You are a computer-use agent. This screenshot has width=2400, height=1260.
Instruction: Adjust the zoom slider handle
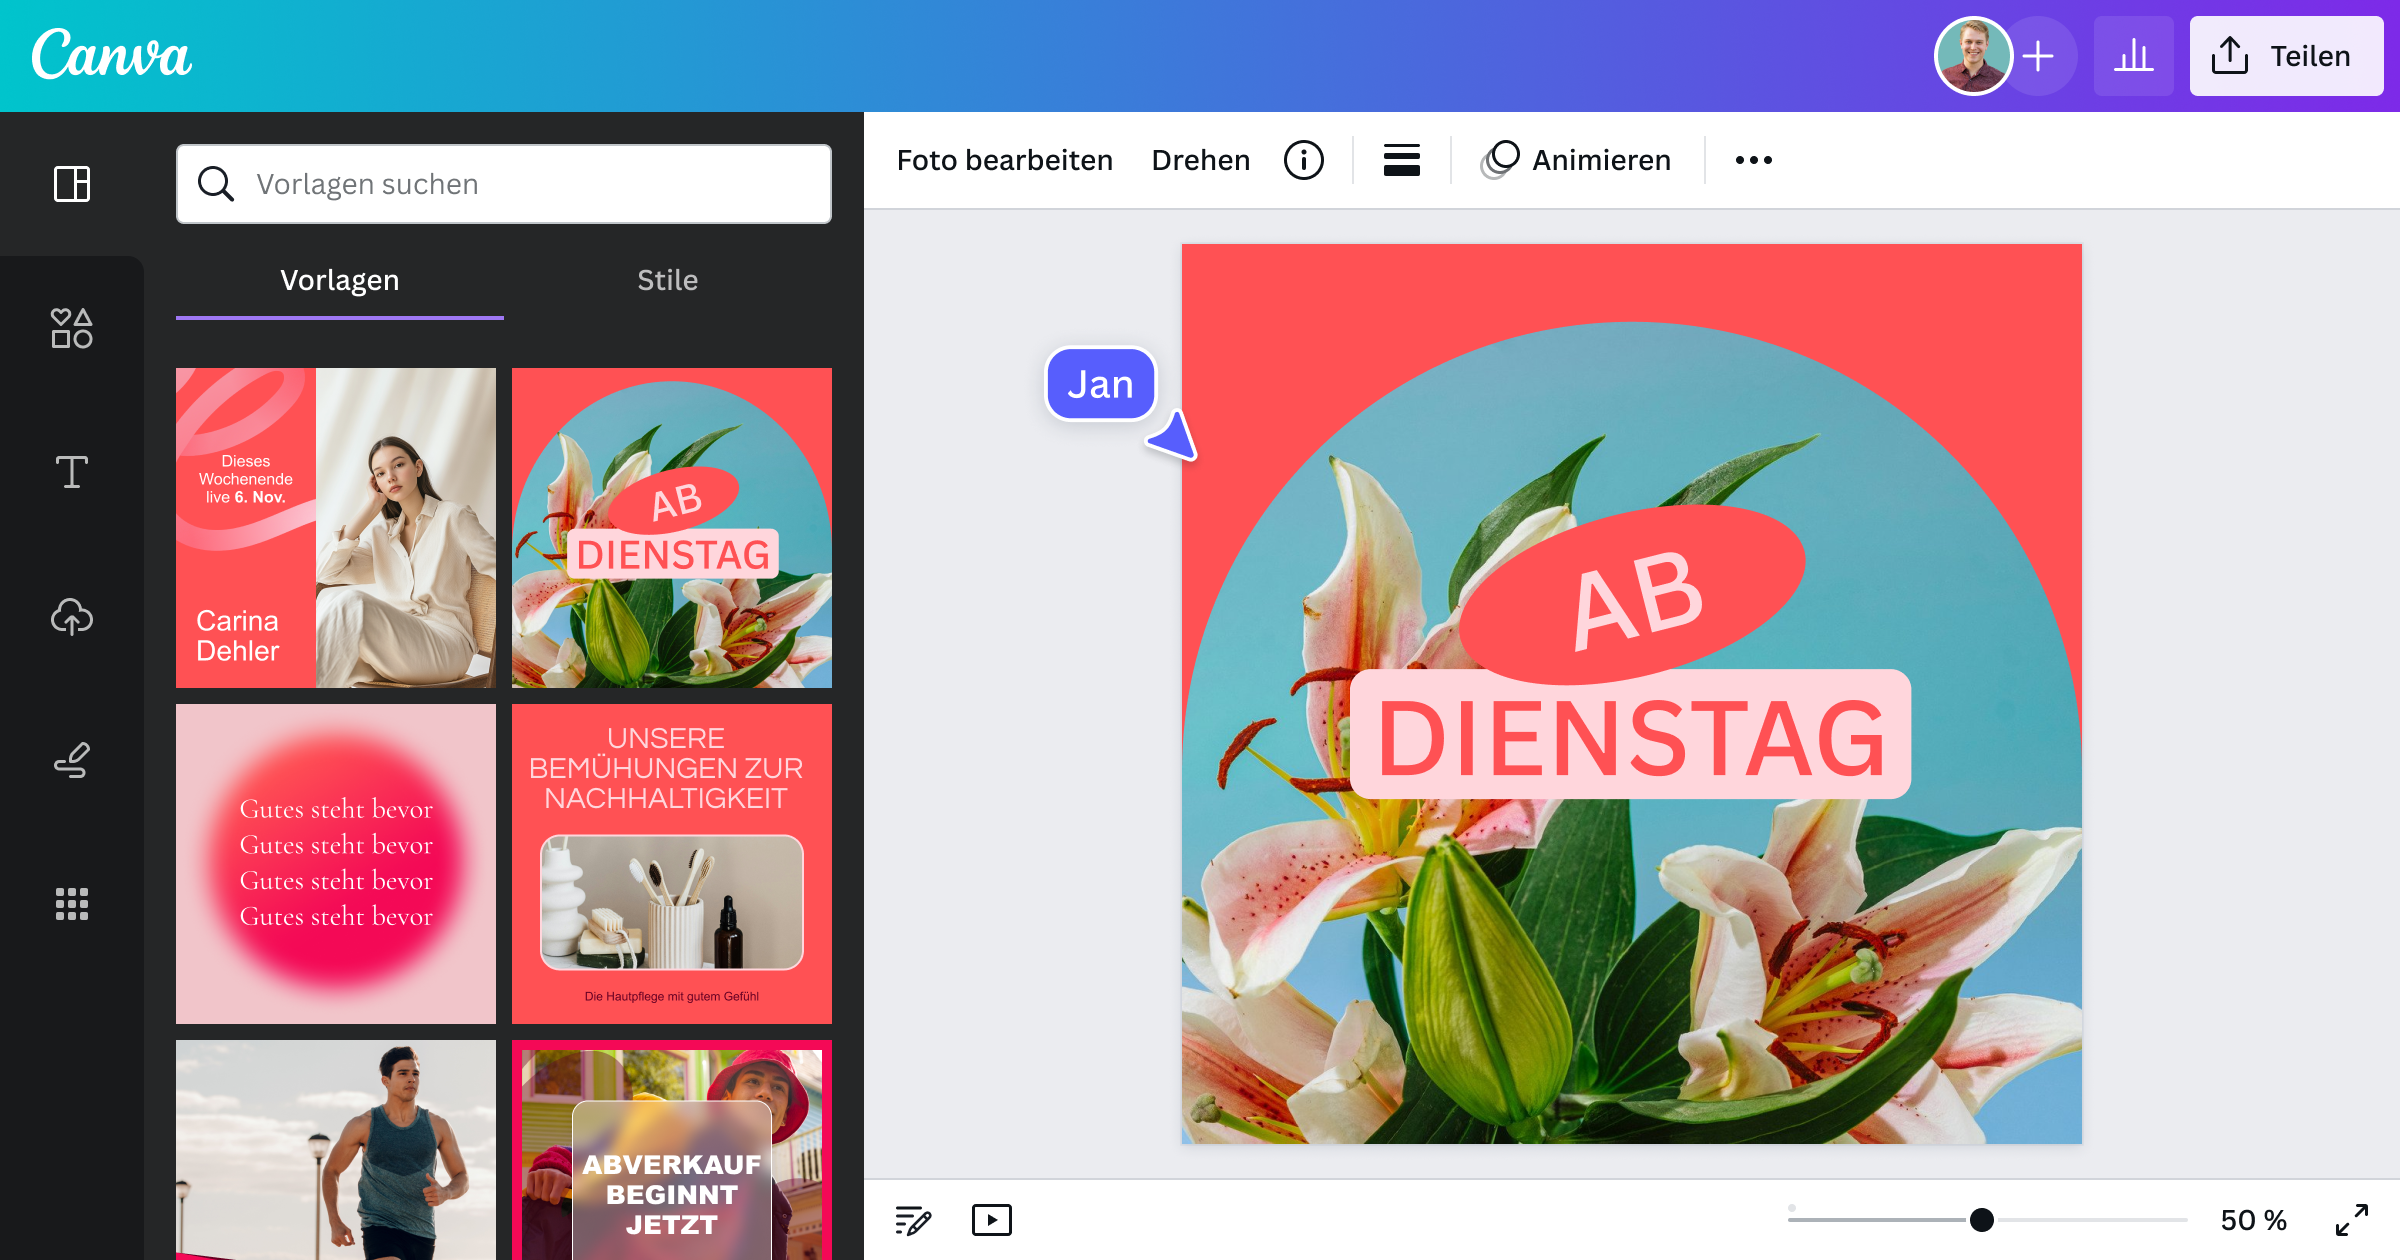pyautogui.click(x=1982, y=1219)
